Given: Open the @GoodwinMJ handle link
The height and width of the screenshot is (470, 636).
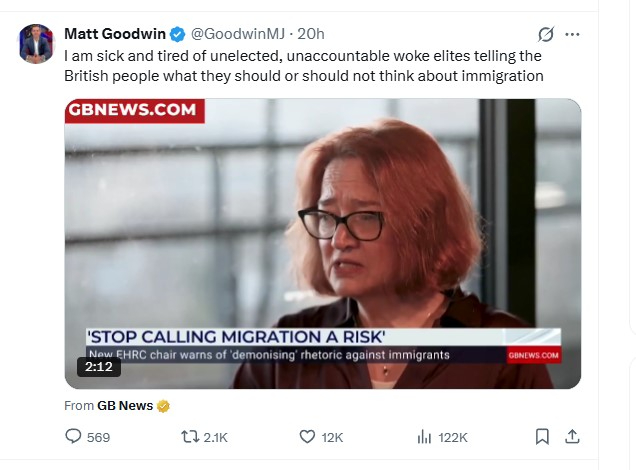Looking at the screenshot, I should (238, 34).
